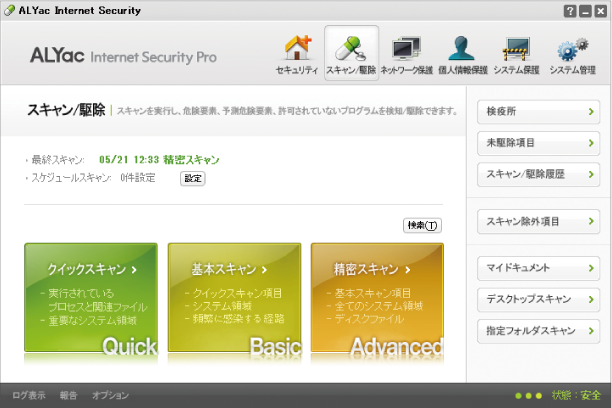Close the ALYac window
The image size is (612, 408).
(x=600, y=11)
